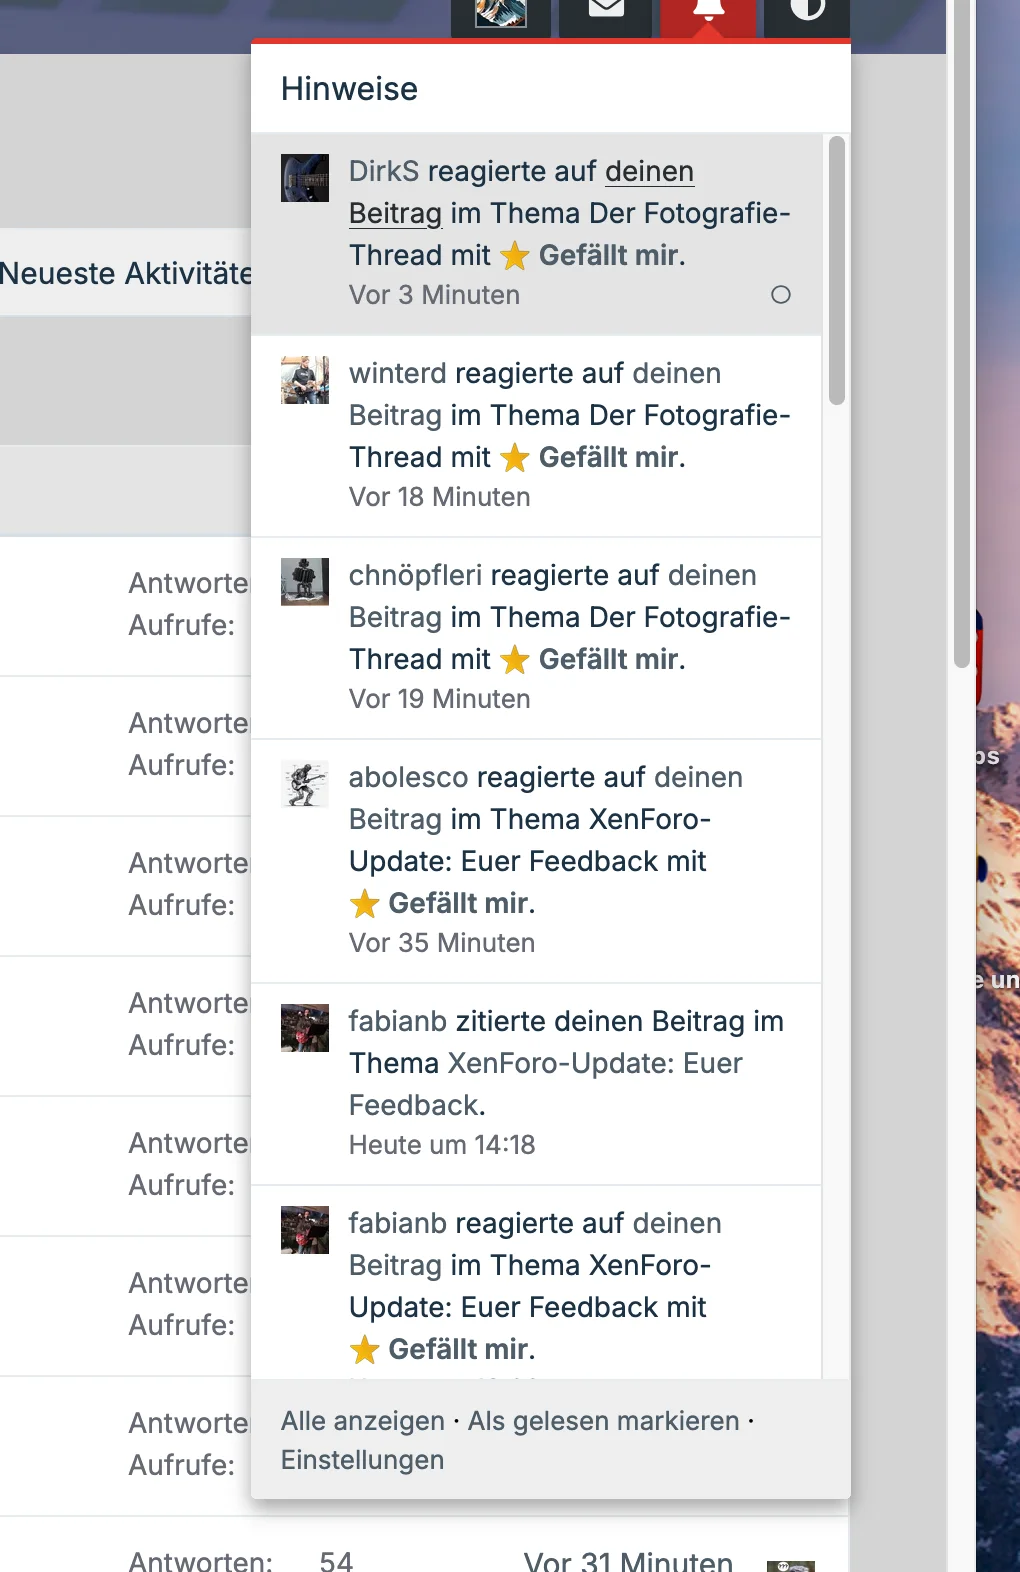
Task: Open fabianb's avatar beside the quote notification
Action: click(x=305, y=1028)
